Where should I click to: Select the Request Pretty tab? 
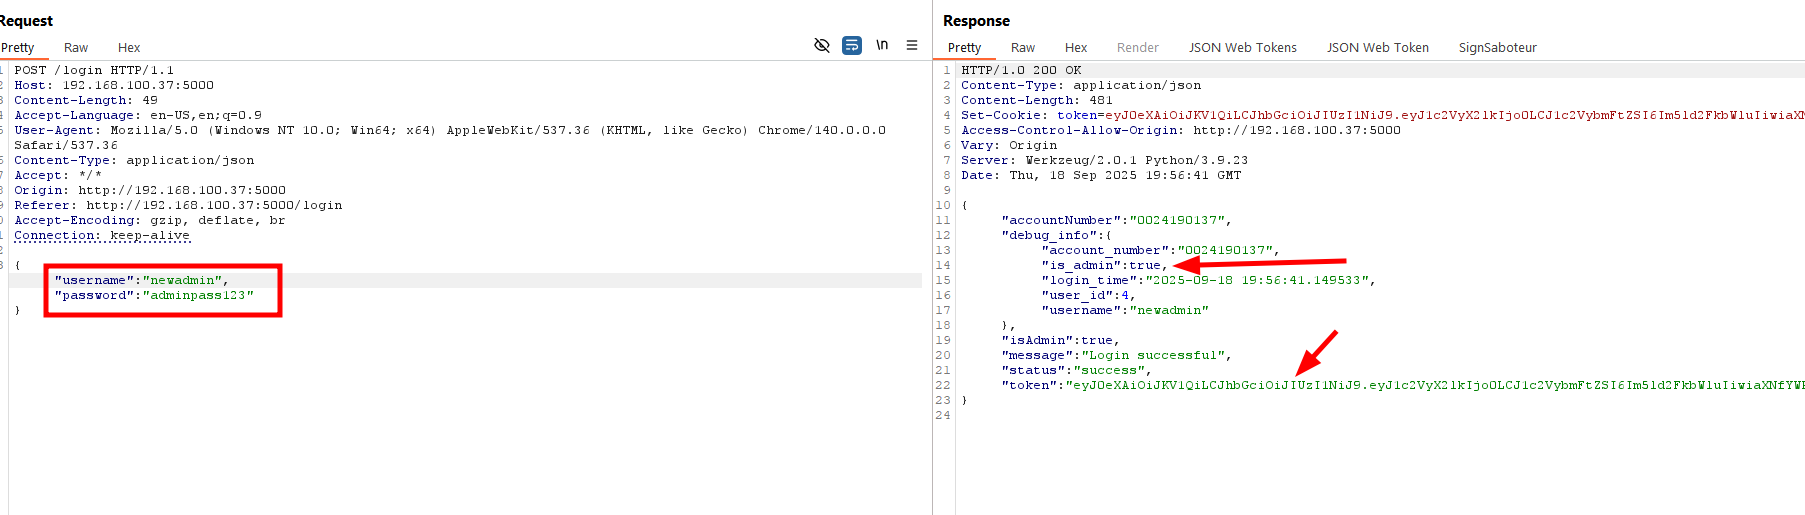tap(18, 48)
